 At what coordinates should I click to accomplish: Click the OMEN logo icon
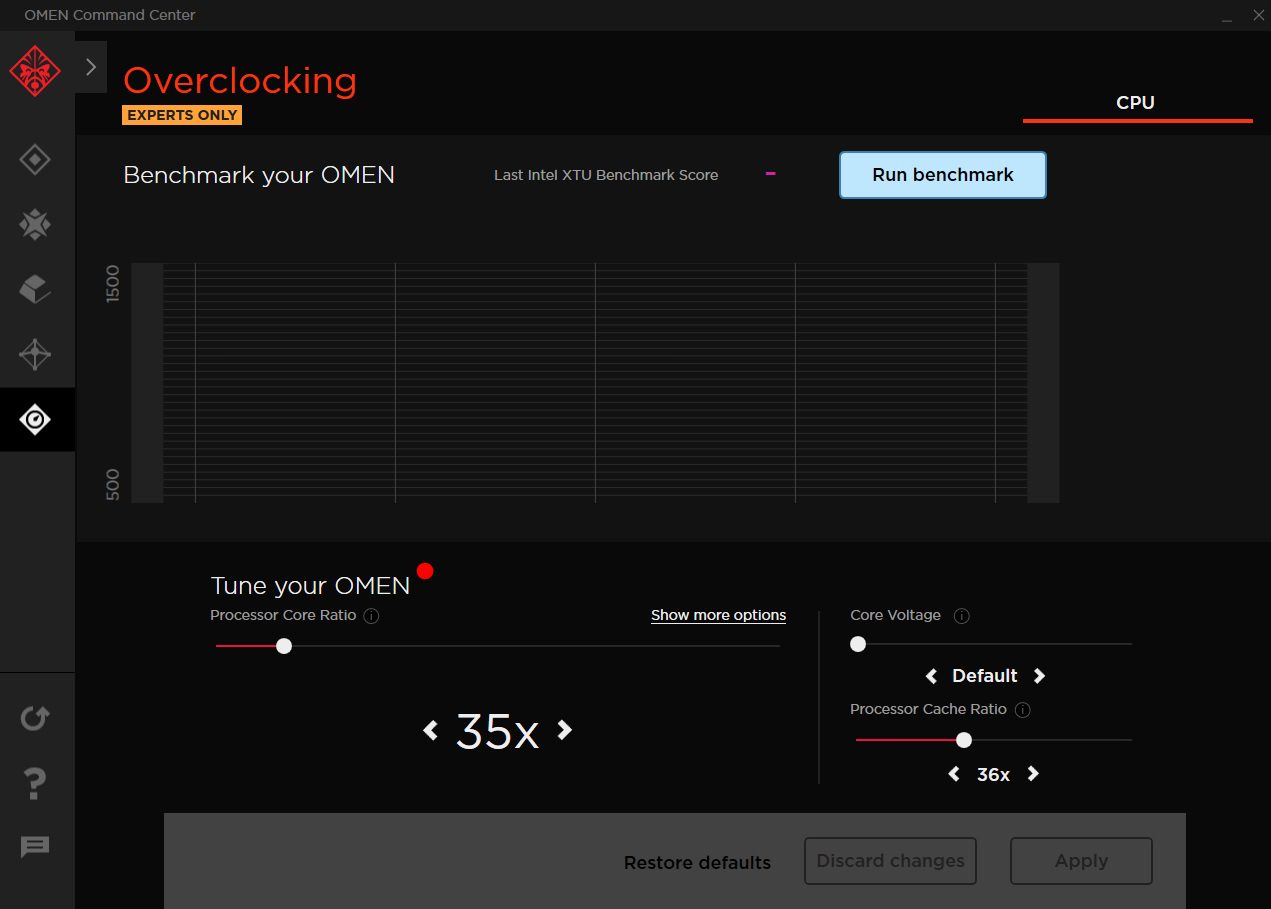click(35, 70)
